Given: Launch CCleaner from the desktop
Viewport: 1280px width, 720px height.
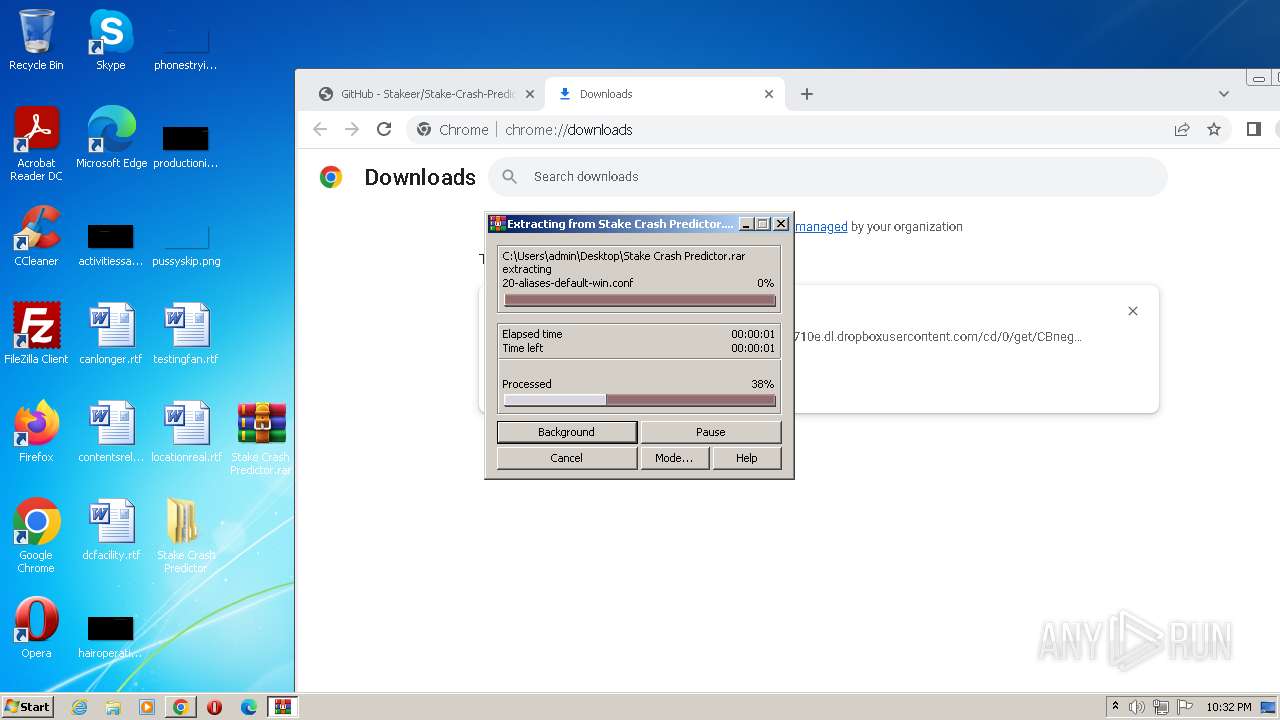Looking at the screenshot, I should click(36, 236).
